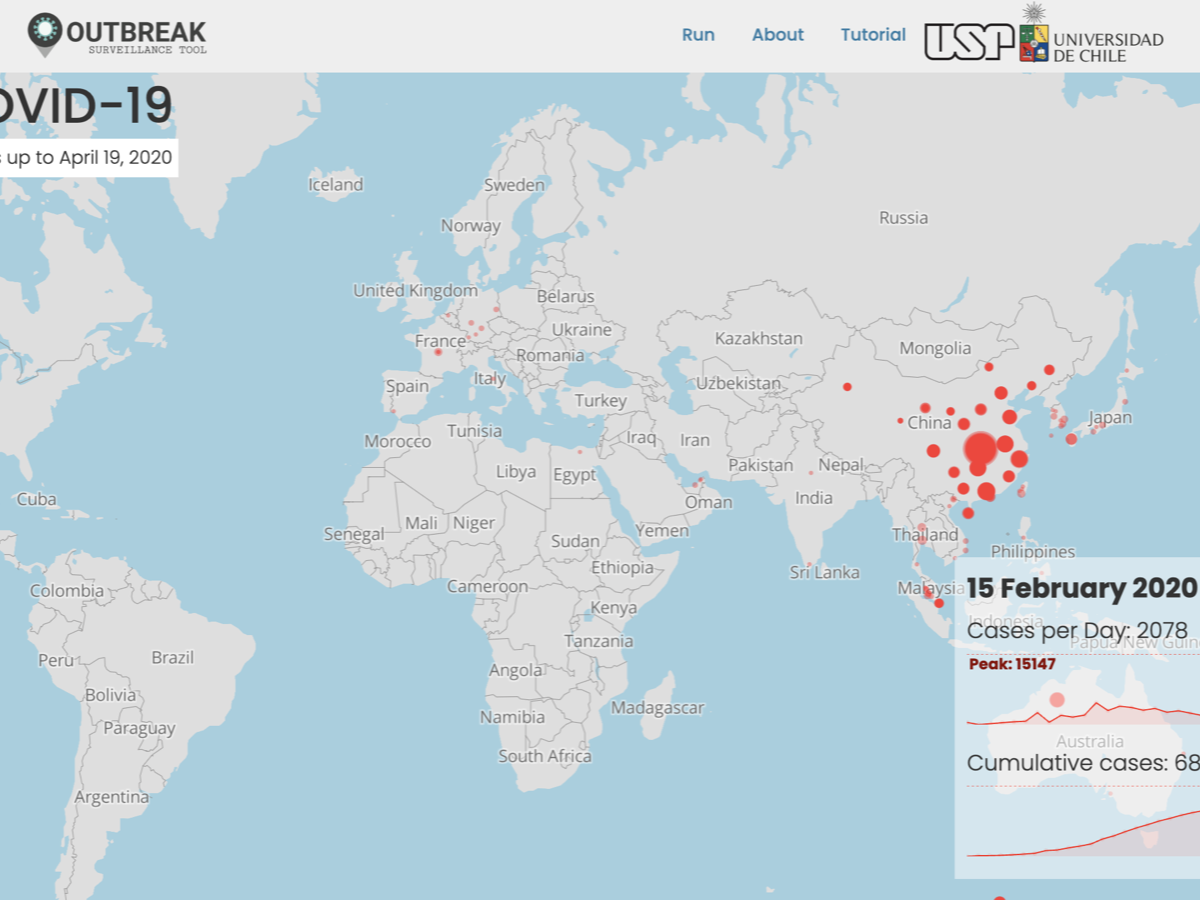Open the USP logo link
The image size is (1200, 900).
tap(968, 40)
